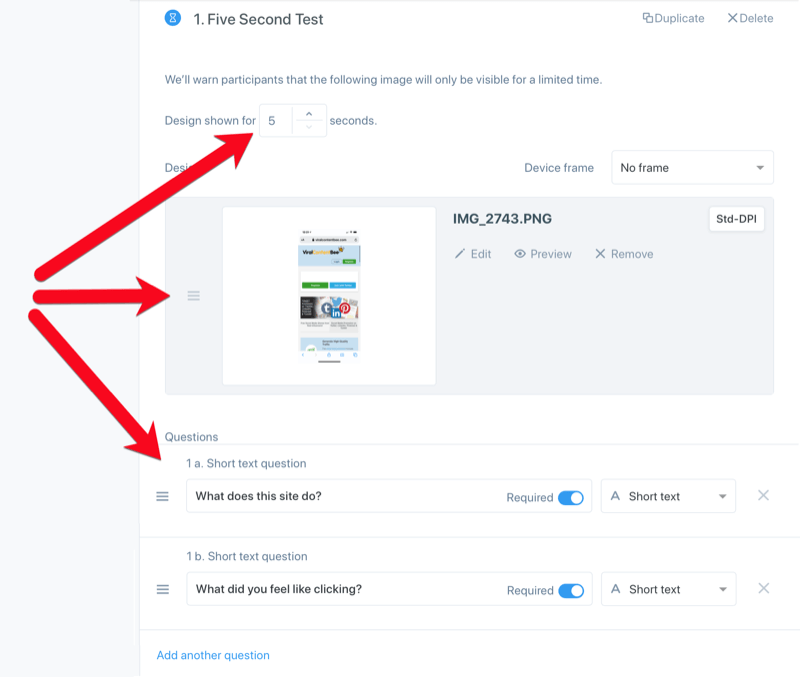Open Short text type dropdown for question 1b
This screenshot has height=677, width=800.
click(x=668, y=590)
